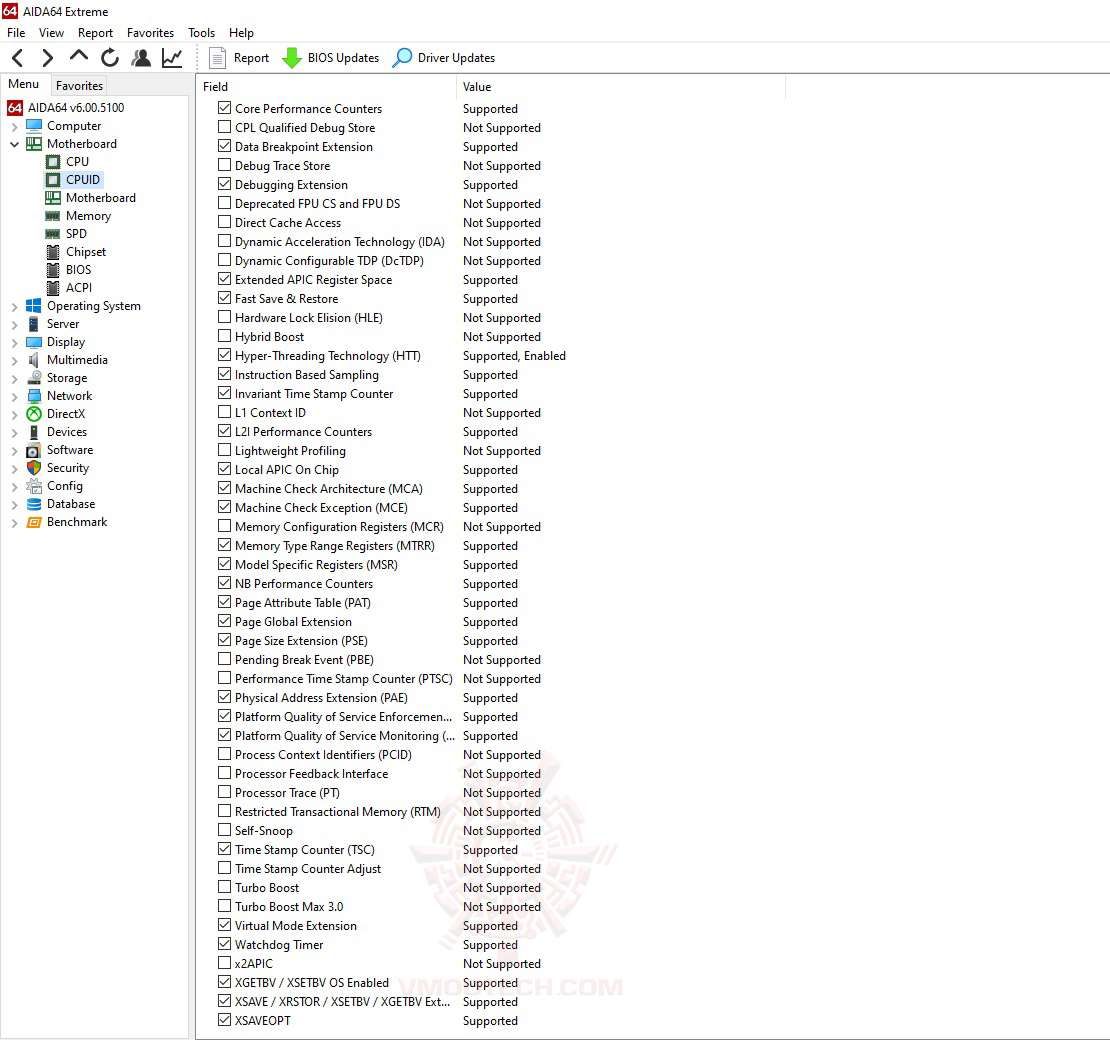Open the Motherboard sub-item icon
Screen dimensions: 1110x1040
pos(53,198)
